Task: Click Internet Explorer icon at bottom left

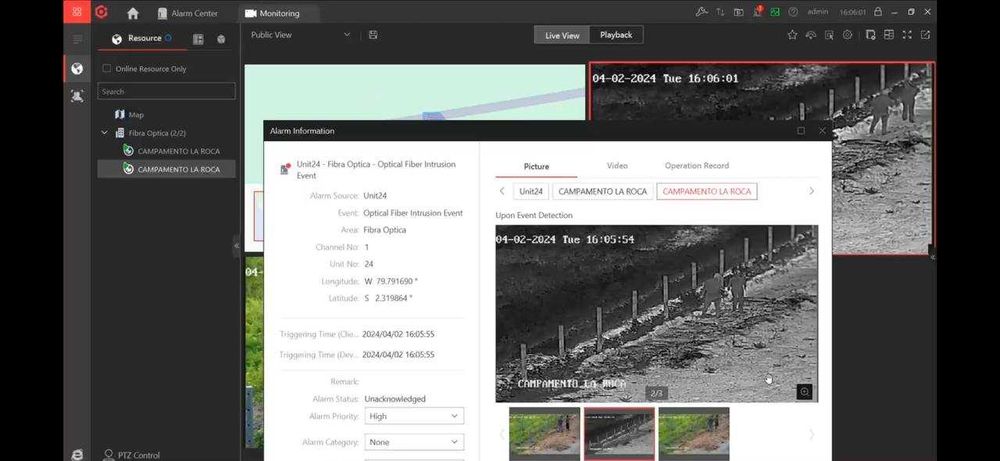Action: point(77,454)
